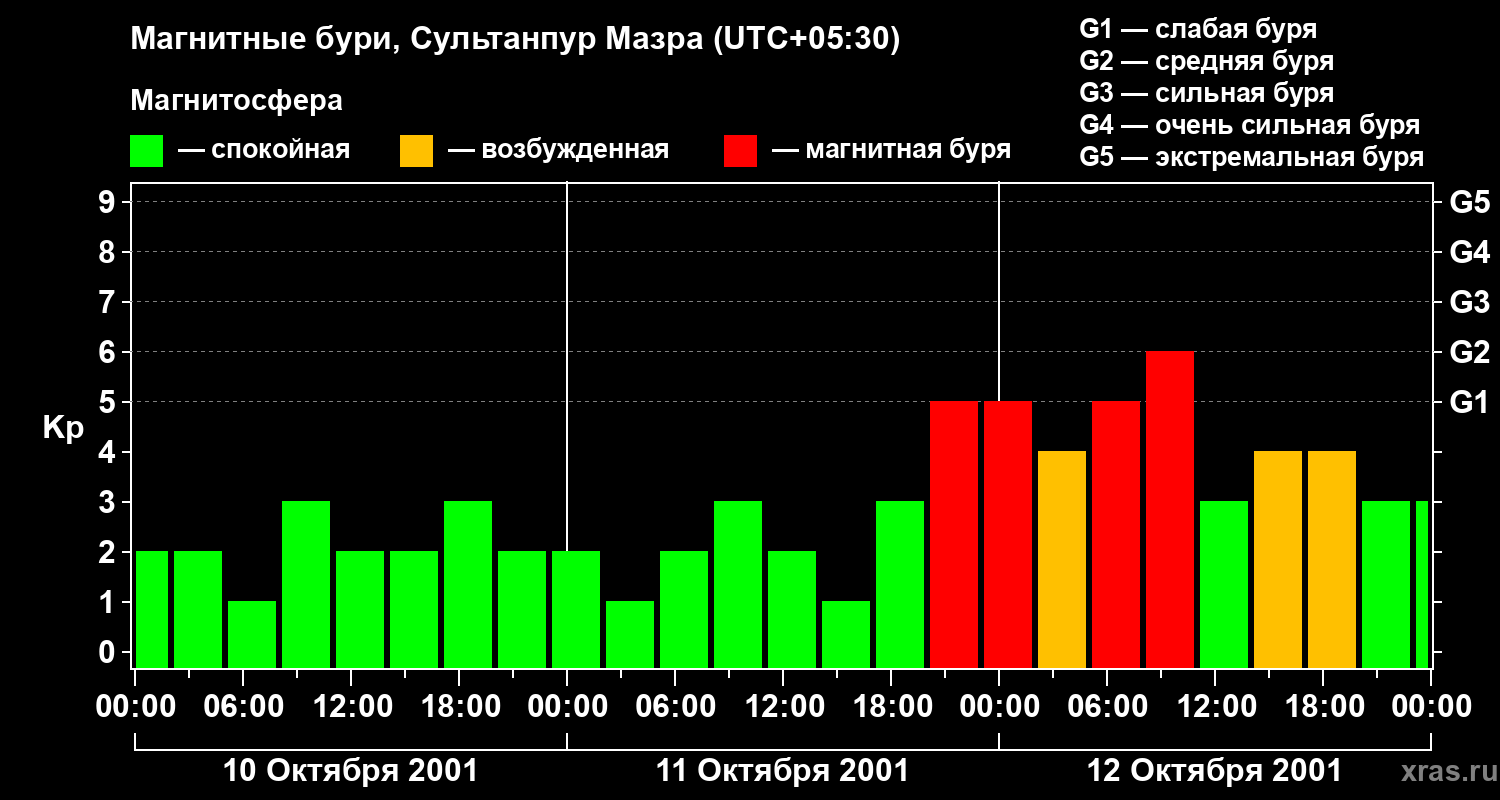Image resolution: width=1500 pixels, height=800 pixels.
Task: Click the 18:00 tick label of 12 Октября
Action: tap(1323, 706)
